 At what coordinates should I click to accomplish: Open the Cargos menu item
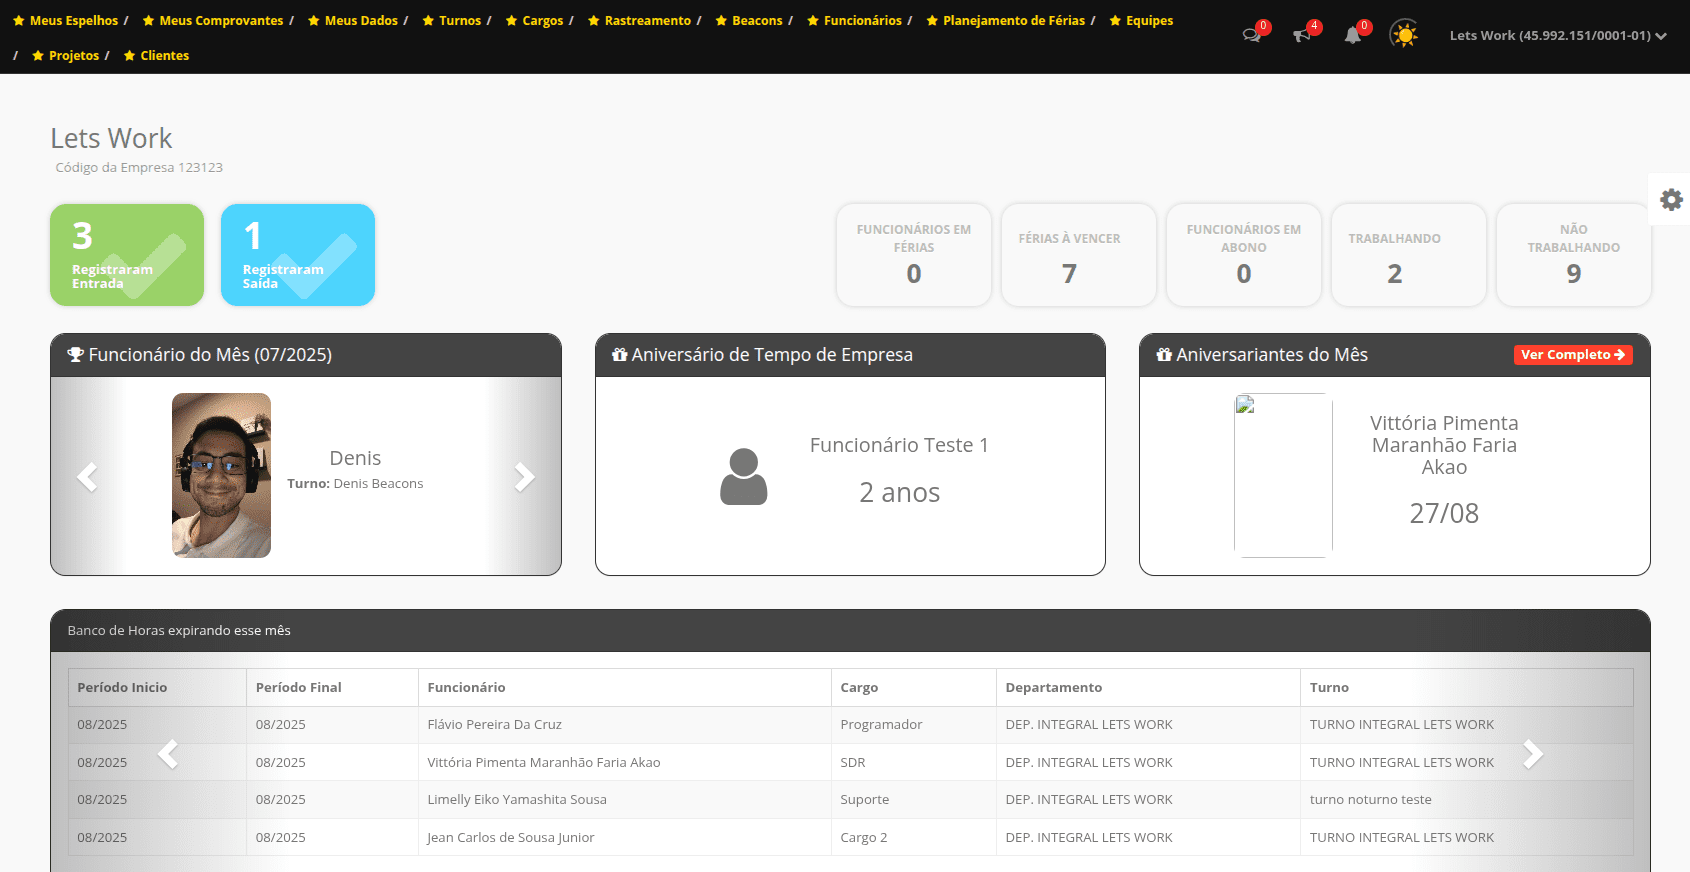point(535,20)
